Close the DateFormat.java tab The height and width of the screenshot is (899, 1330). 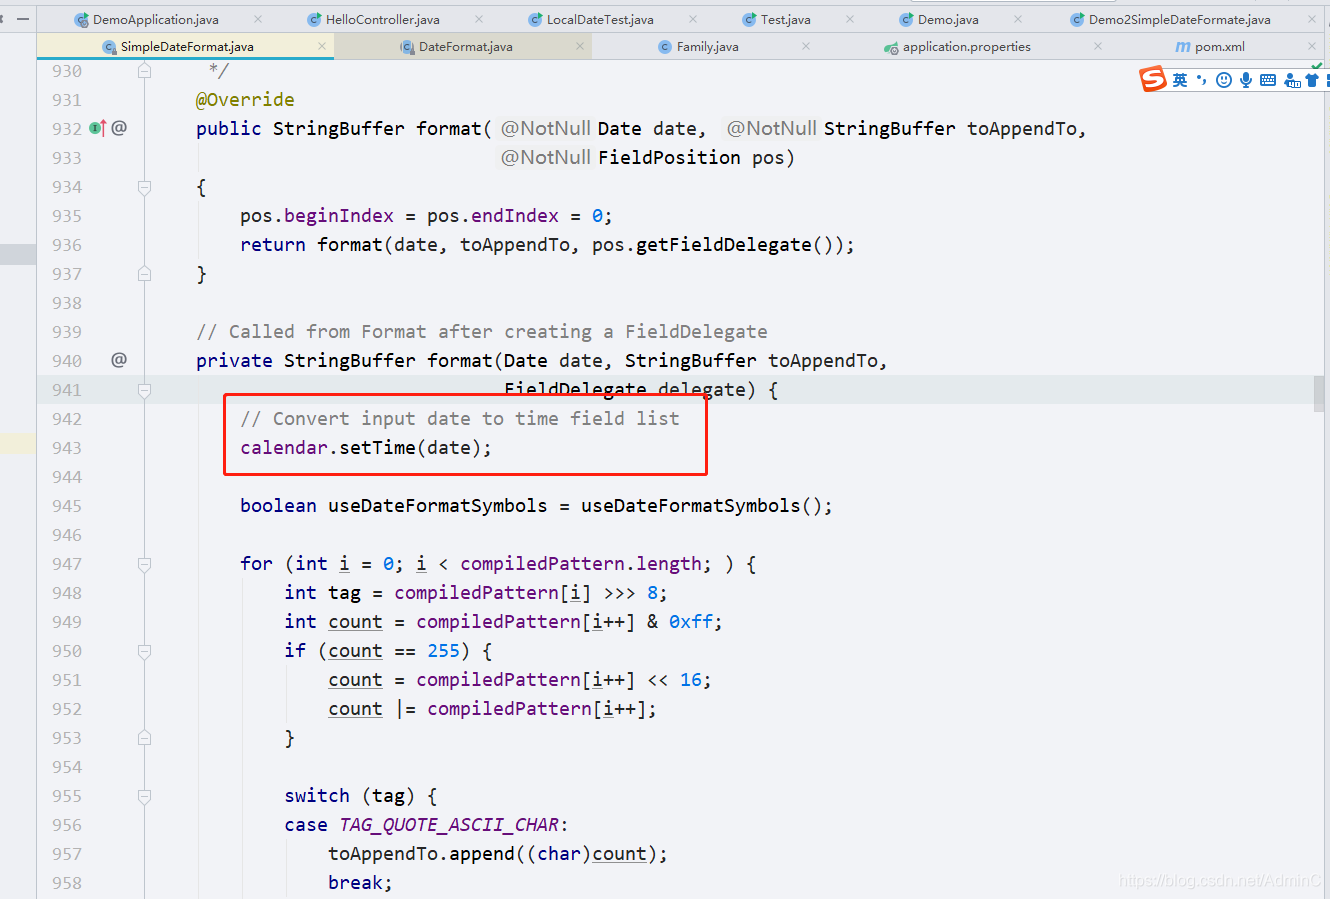click(580, 46)
